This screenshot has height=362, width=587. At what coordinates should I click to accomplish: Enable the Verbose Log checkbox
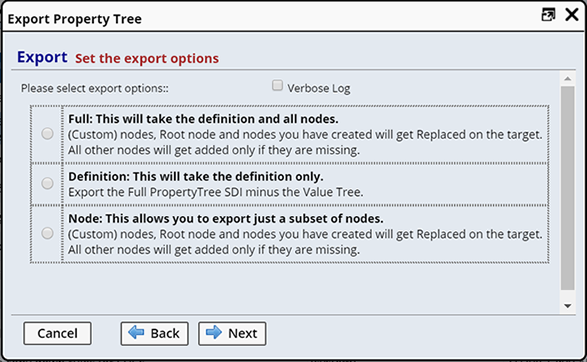point(277,85)
